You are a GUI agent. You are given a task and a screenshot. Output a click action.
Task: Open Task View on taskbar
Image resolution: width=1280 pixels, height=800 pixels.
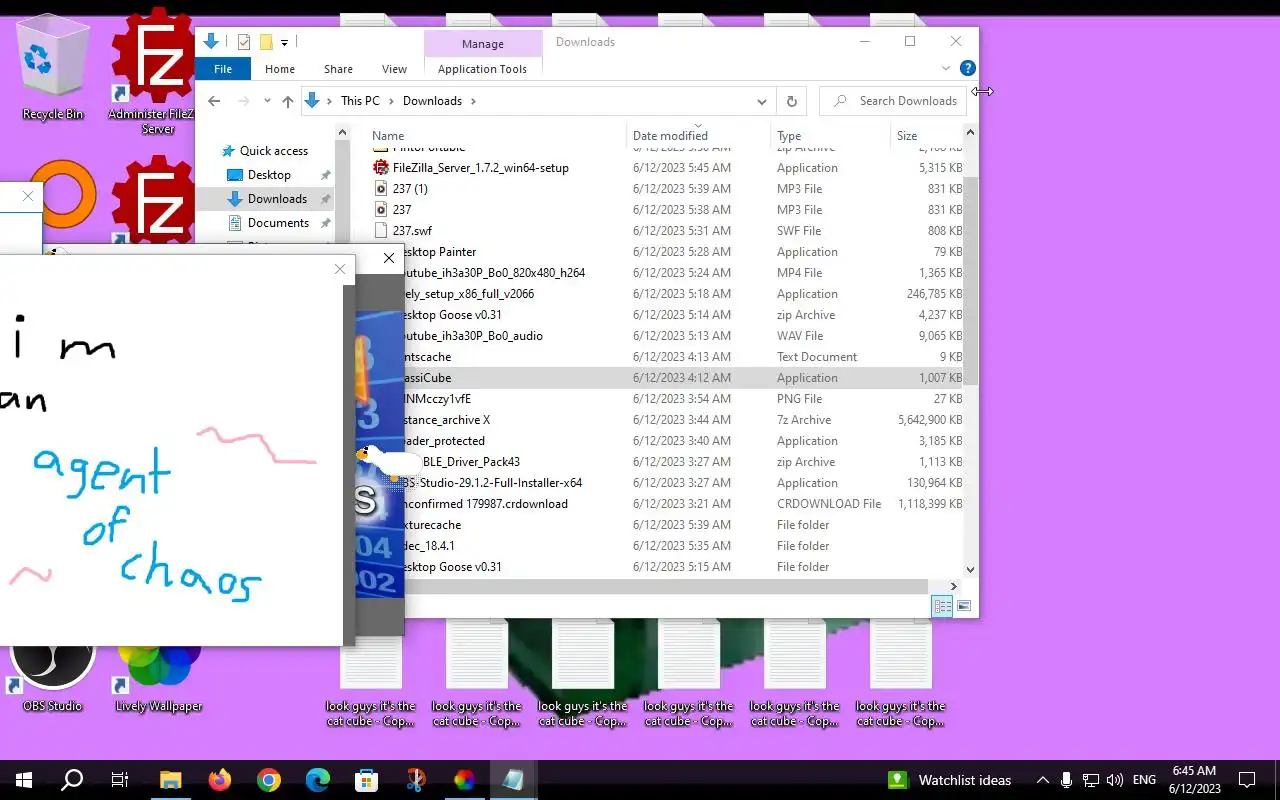(120, 780)
